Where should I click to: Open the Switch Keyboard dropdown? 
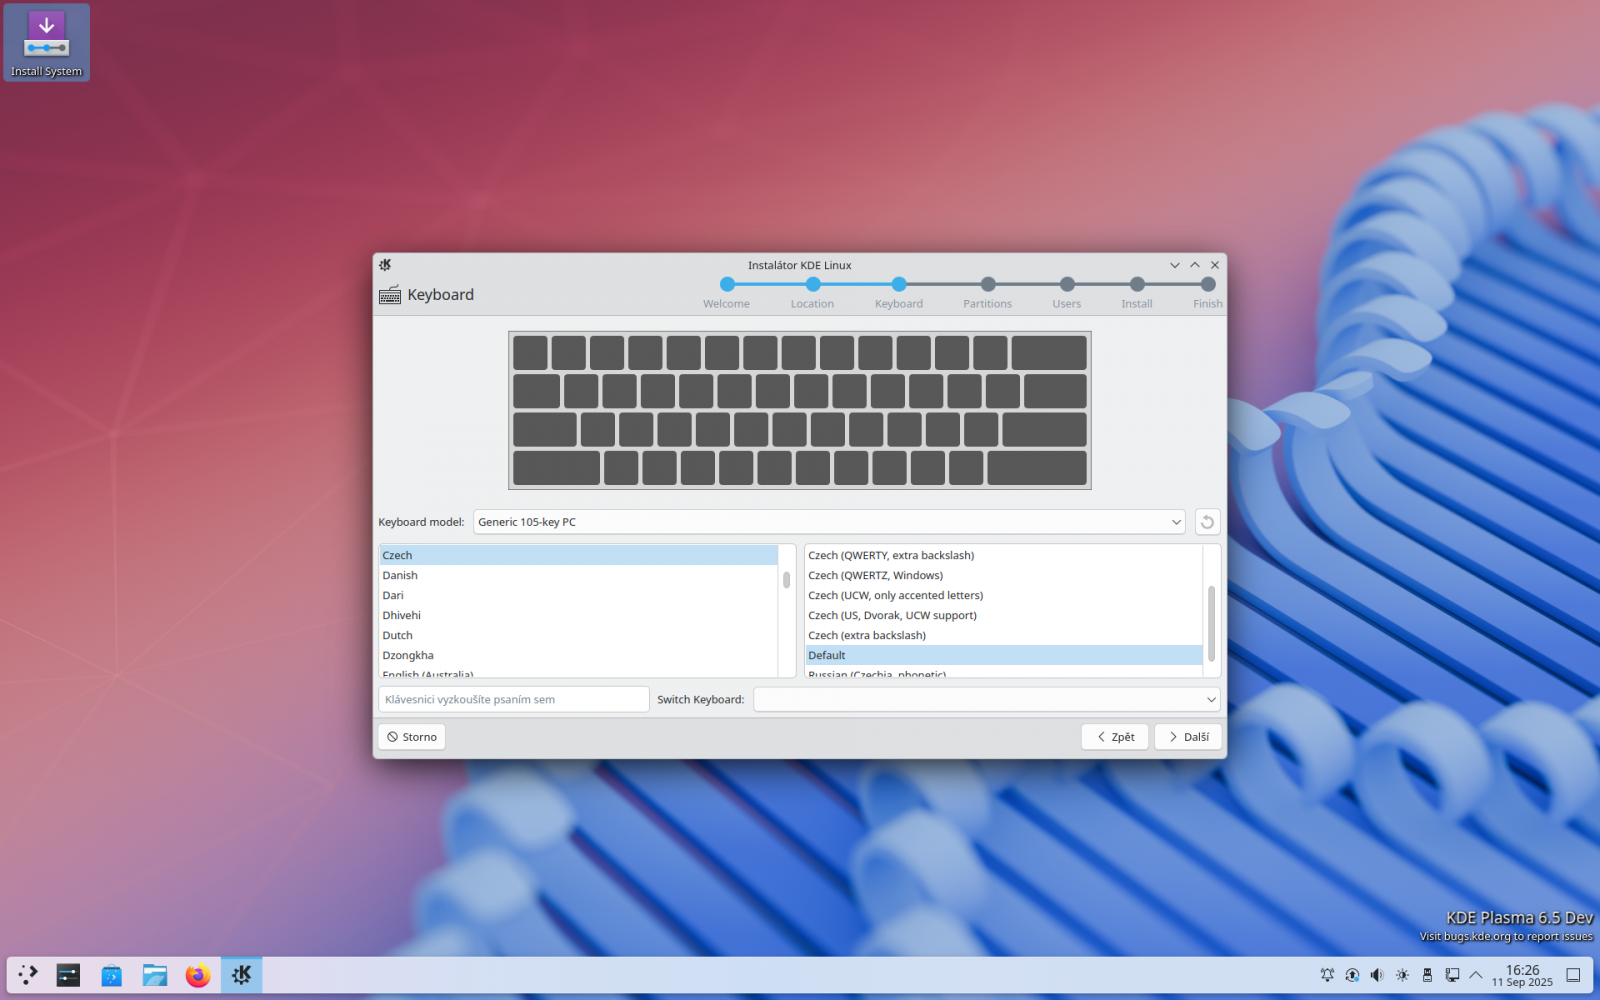click(987, 700)
